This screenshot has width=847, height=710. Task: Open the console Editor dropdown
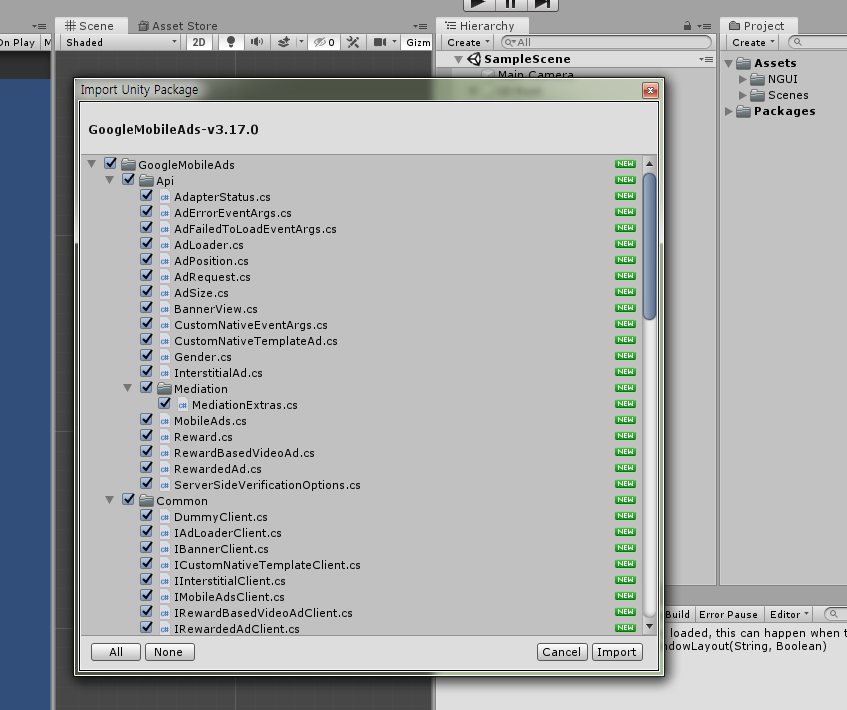[789, 614]
